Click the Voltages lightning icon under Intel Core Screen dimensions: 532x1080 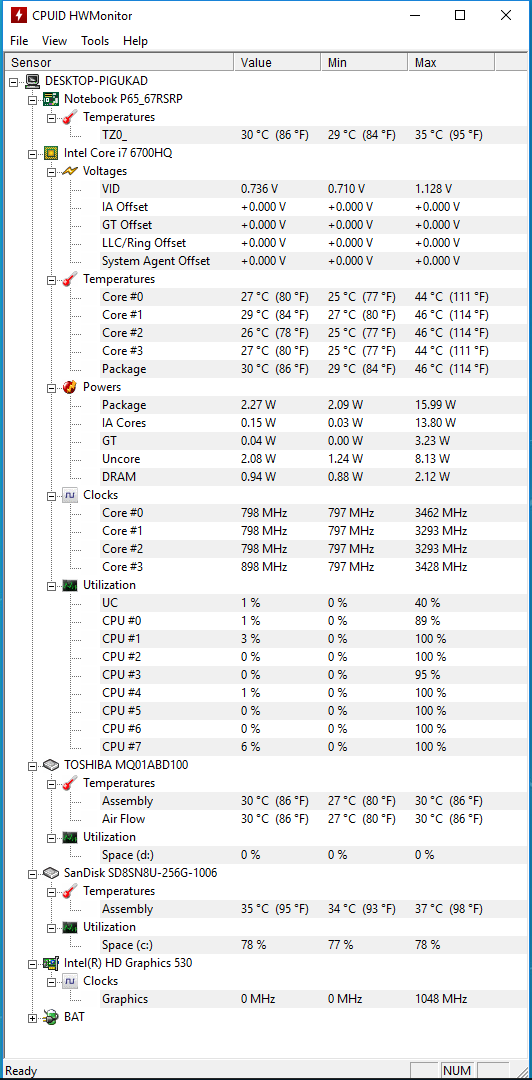click(70, 171)
